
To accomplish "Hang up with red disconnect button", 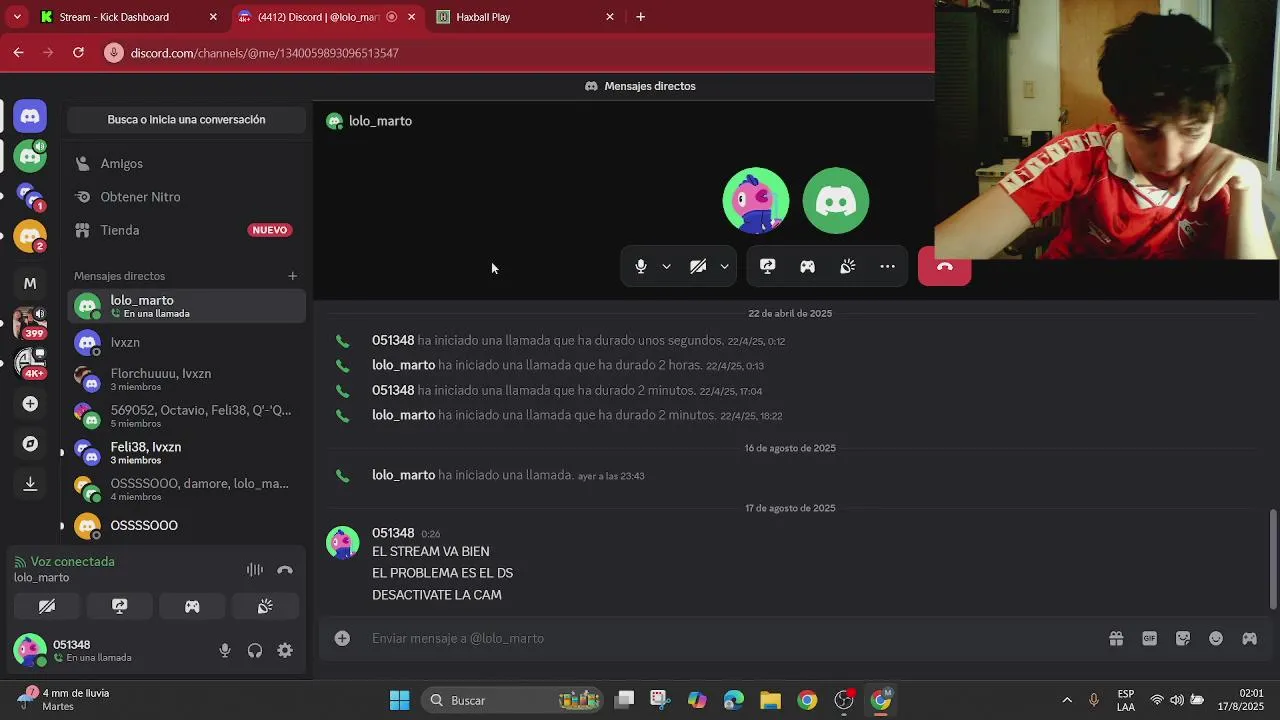I will pyautogui.click(x=944, y=267).
